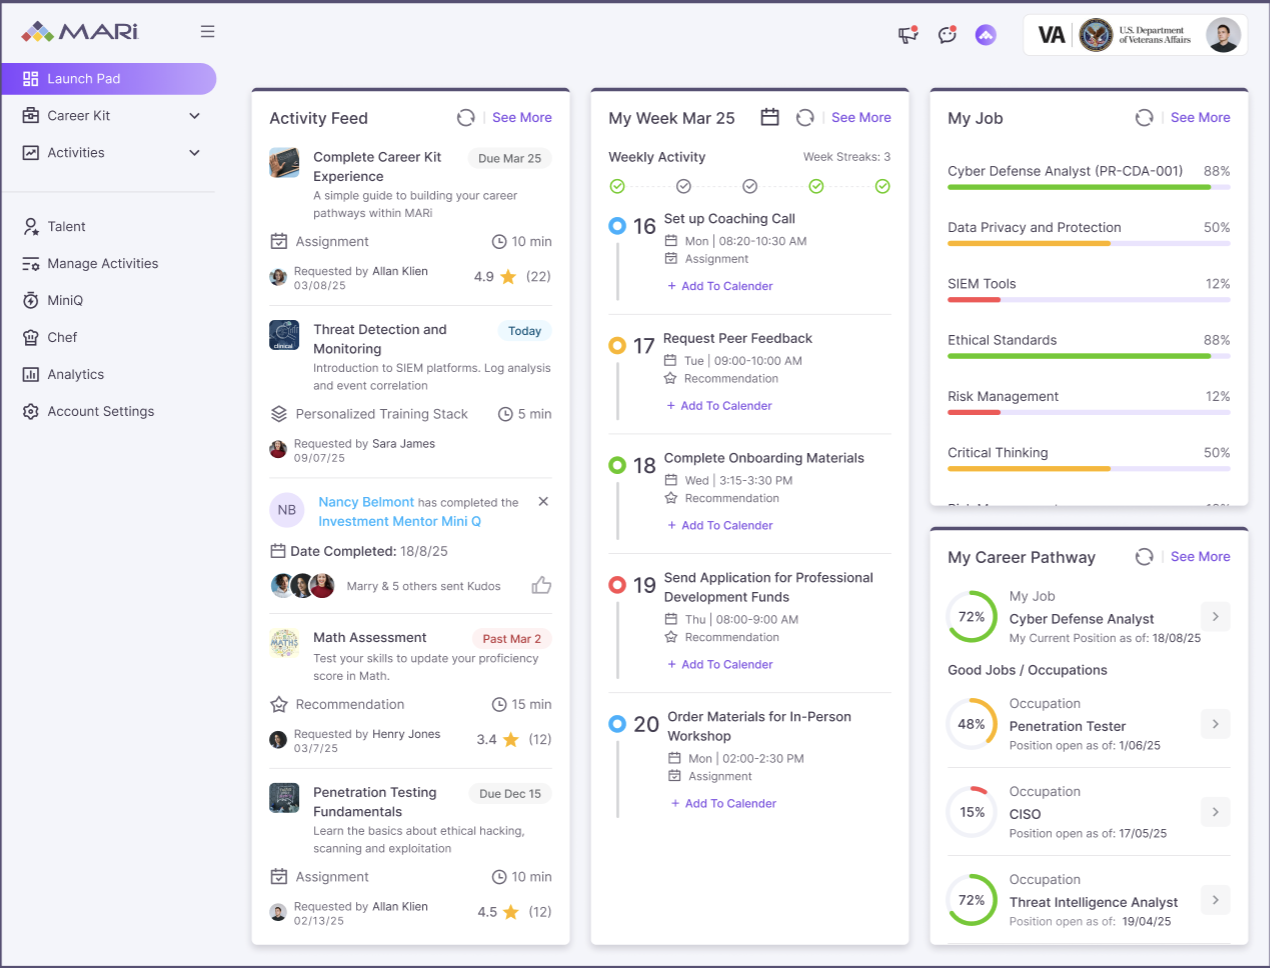Click the Complete Career Kit Experience thumbnail

pos(284,163)
